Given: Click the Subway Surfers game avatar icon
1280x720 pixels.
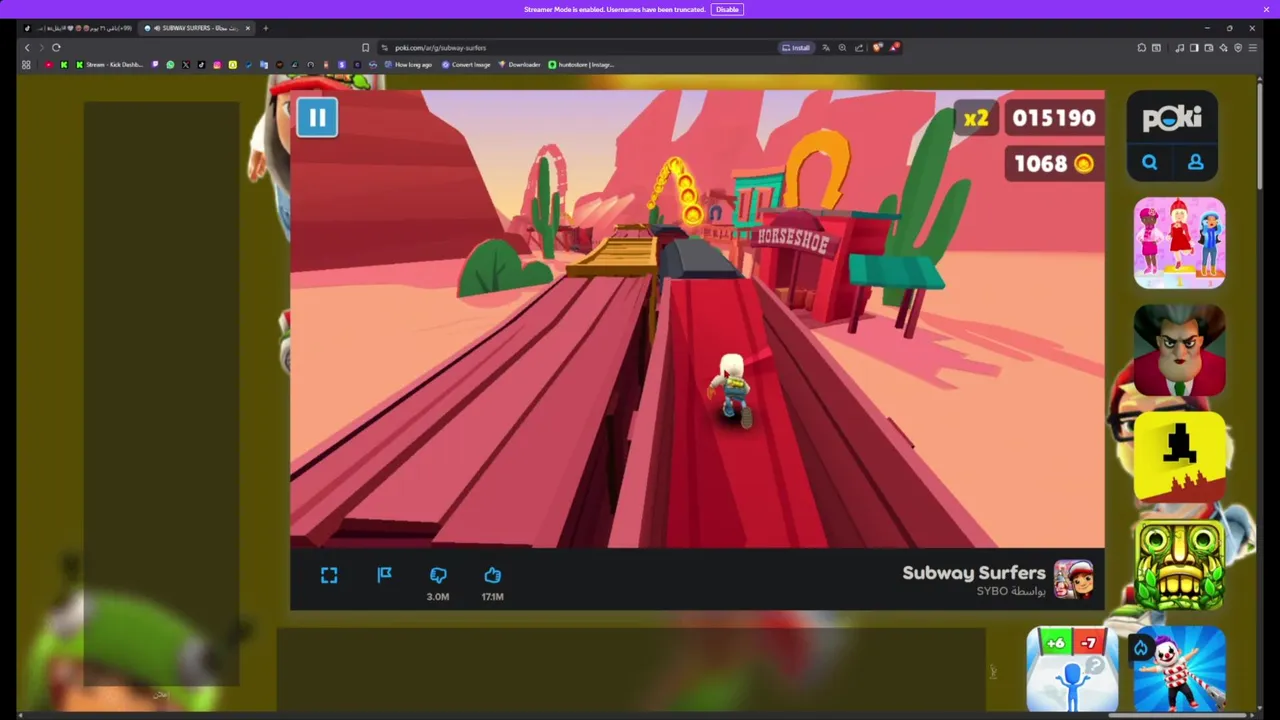Looking at the screenshot, I should point(1074,579).
